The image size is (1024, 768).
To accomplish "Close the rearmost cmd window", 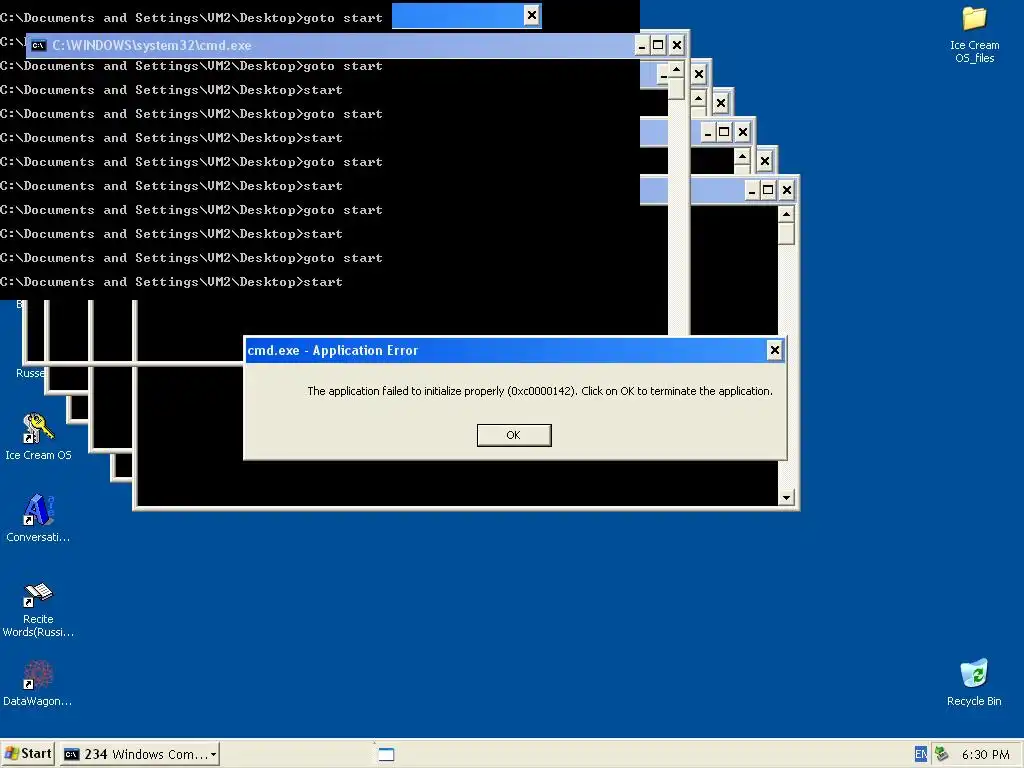I will tap(787, 190).
